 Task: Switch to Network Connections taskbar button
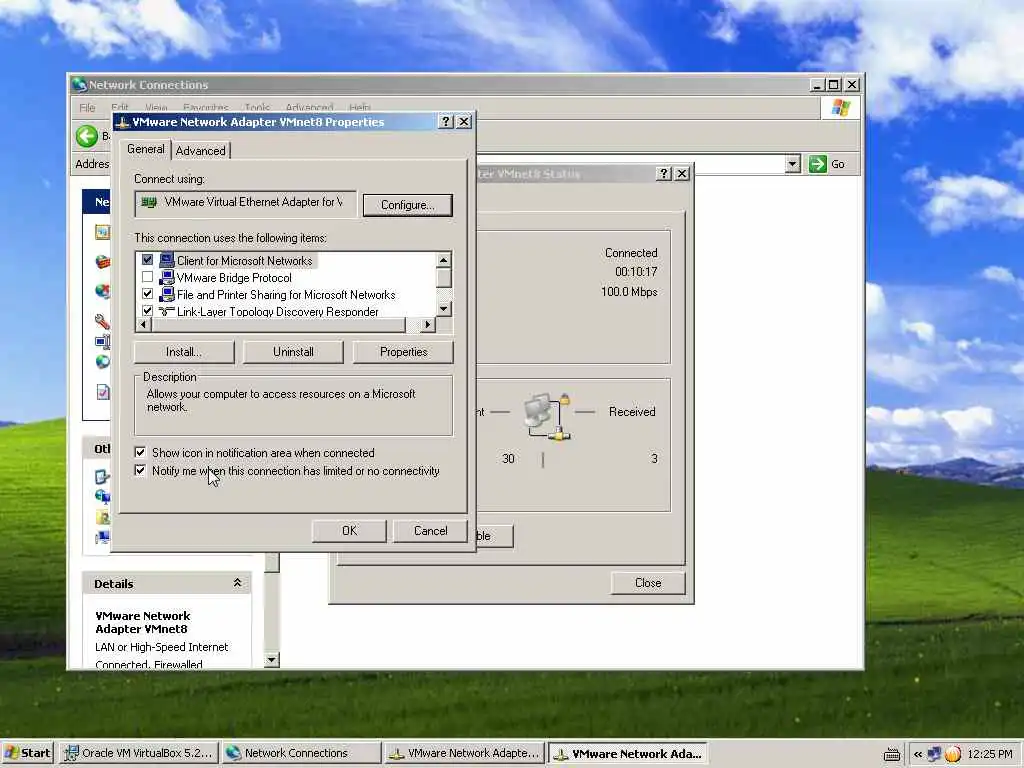tap(300, 753)
